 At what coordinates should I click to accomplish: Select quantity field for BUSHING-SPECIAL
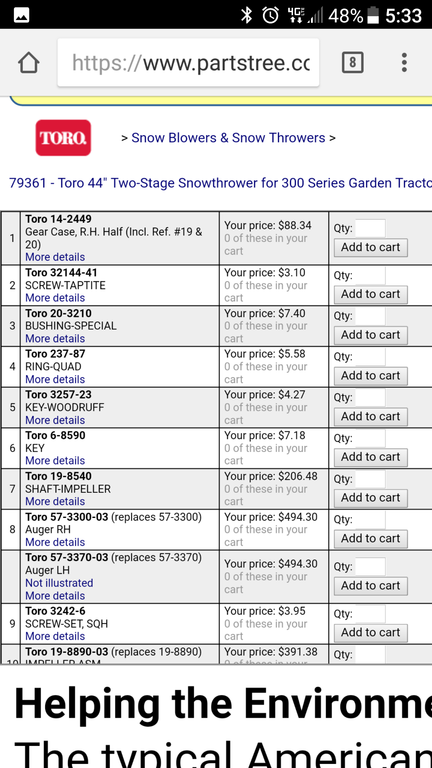[x=370, y=316]
